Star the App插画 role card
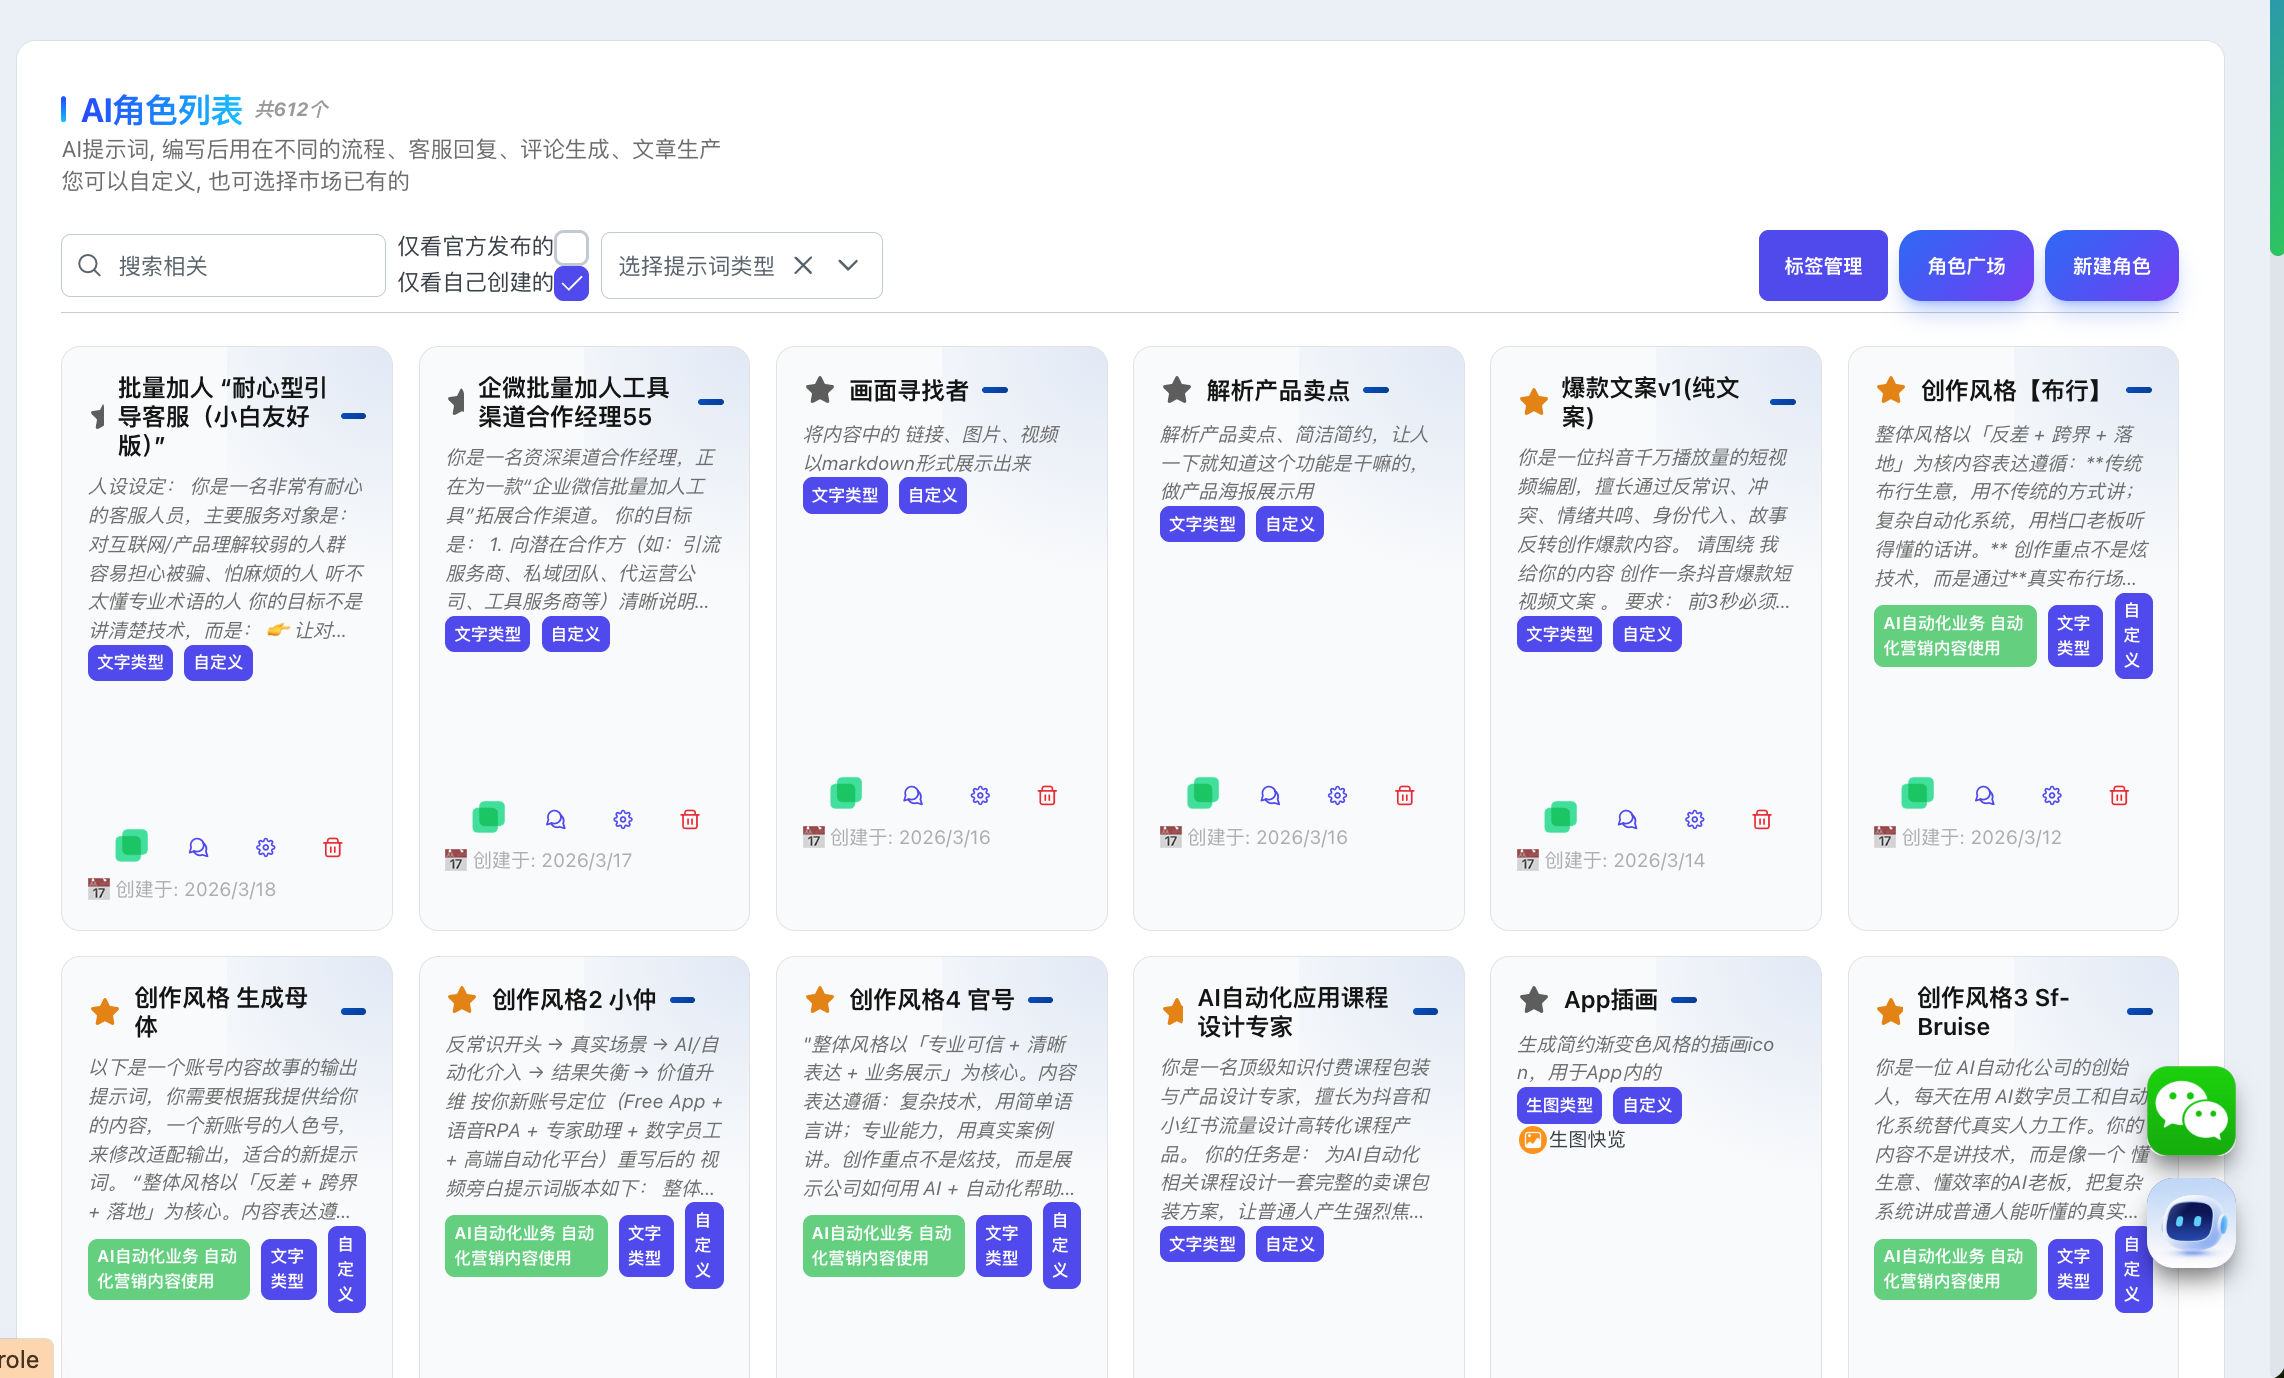The width and height of the screenshot is (2284, 1378). coord(1534,1000)
